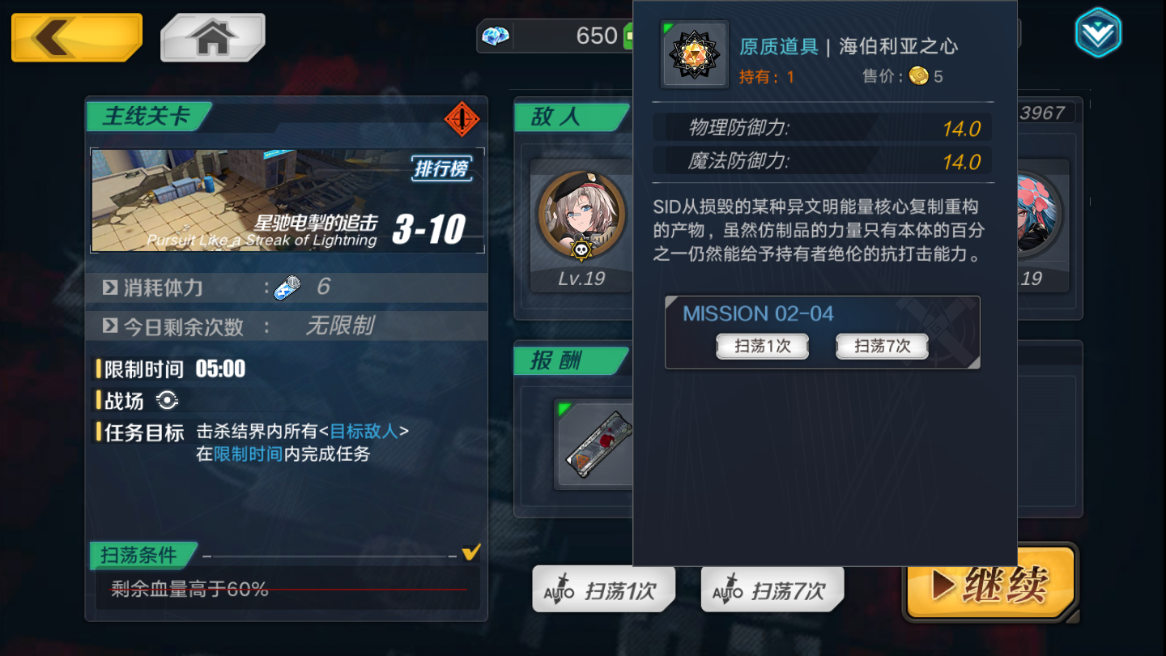Click the reward item in 报酬 panel

click(x=595, y=445)
